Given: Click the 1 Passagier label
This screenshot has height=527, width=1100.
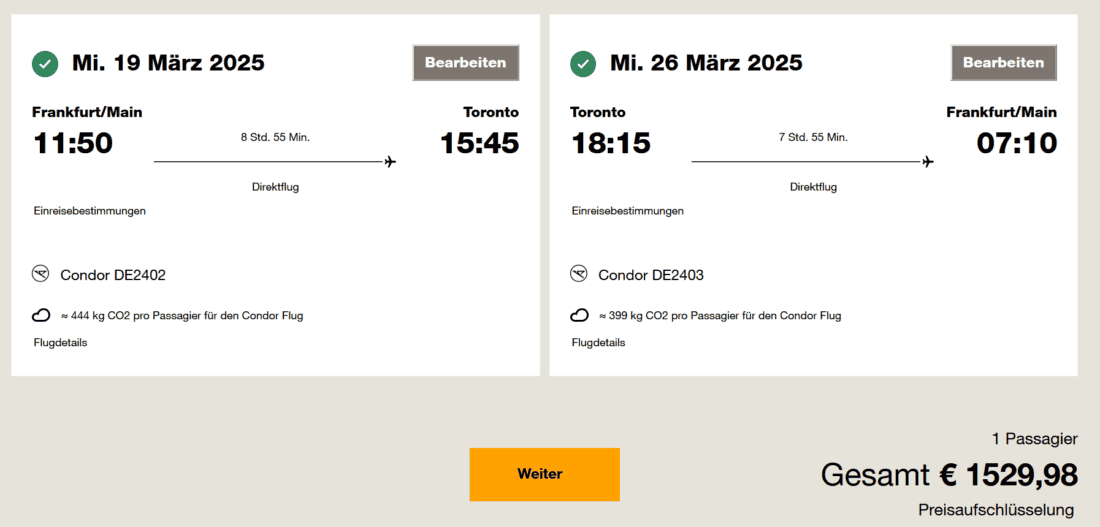Looking at the screenshot, I should 1034,439.
